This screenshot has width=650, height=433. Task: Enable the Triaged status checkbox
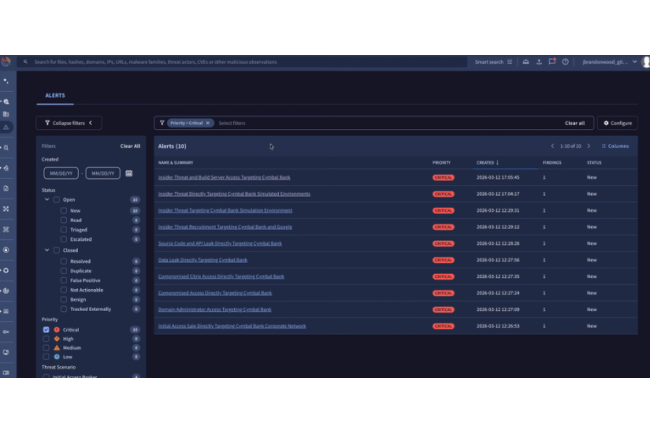(64, 229)
